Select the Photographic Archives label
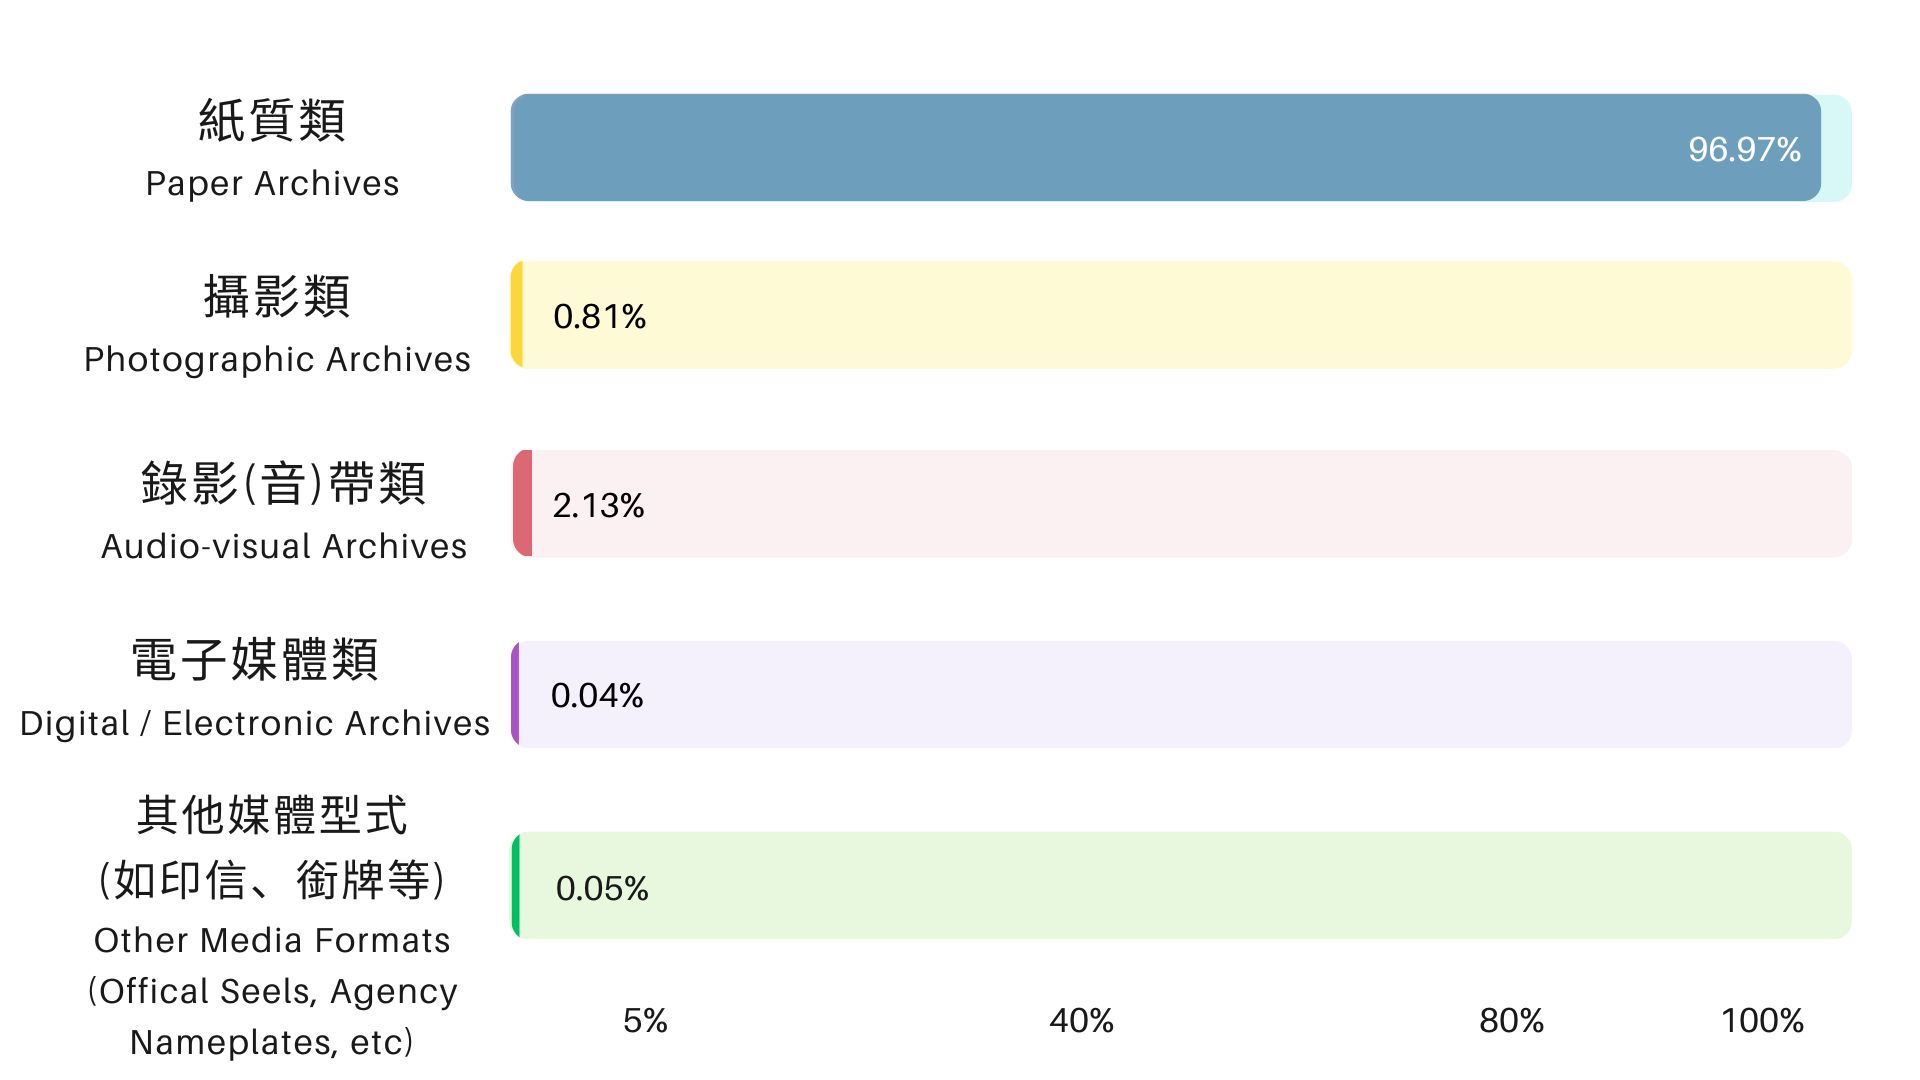Image resolution: width=1920 pixels, height=1080 pixels. tap(277, 360)
